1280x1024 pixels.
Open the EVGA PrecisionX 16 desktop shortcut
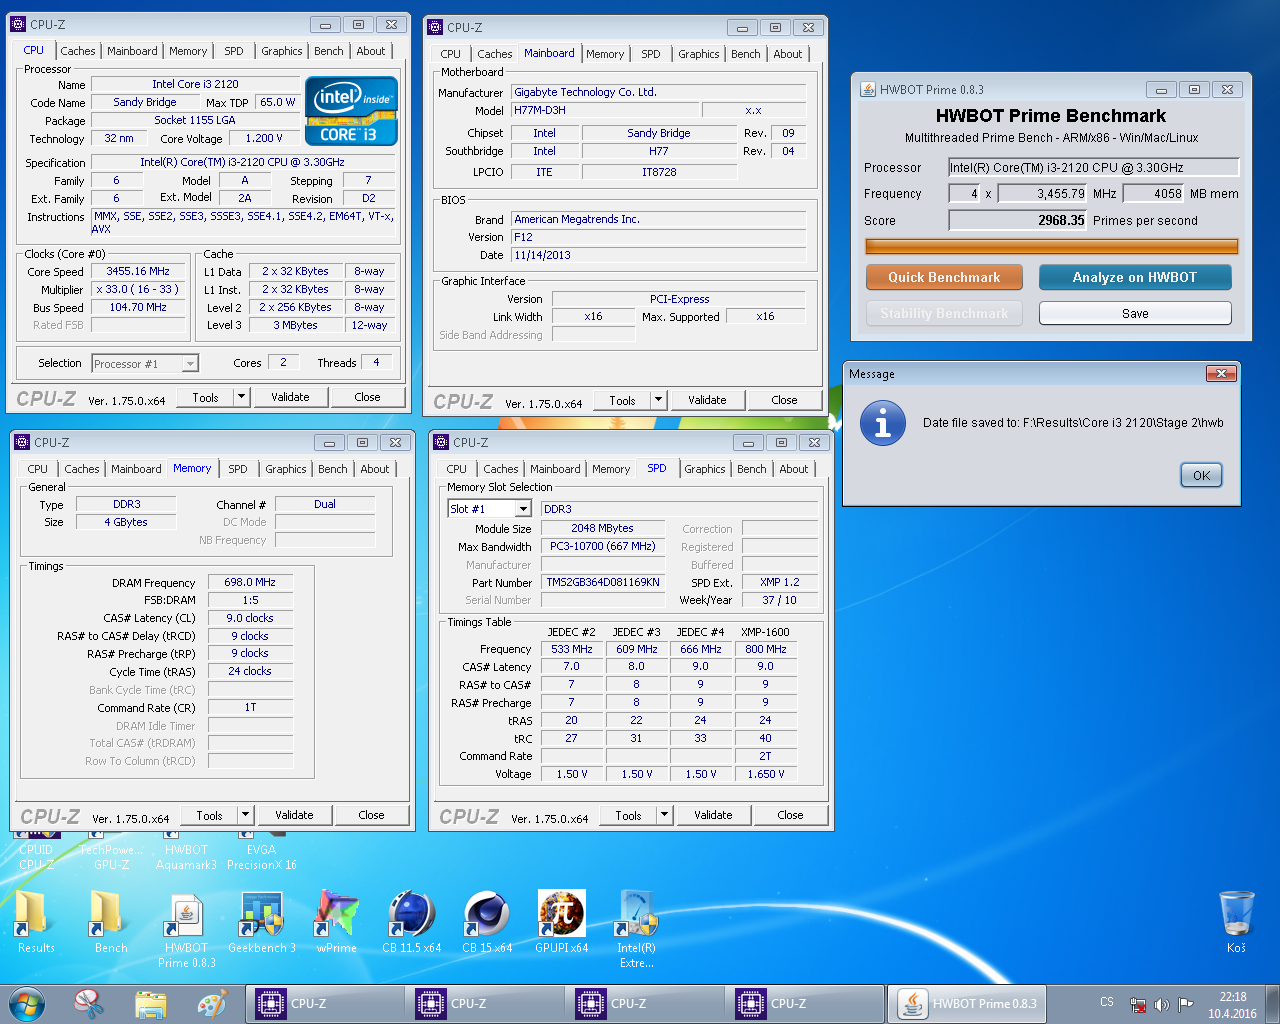point(261,851)
